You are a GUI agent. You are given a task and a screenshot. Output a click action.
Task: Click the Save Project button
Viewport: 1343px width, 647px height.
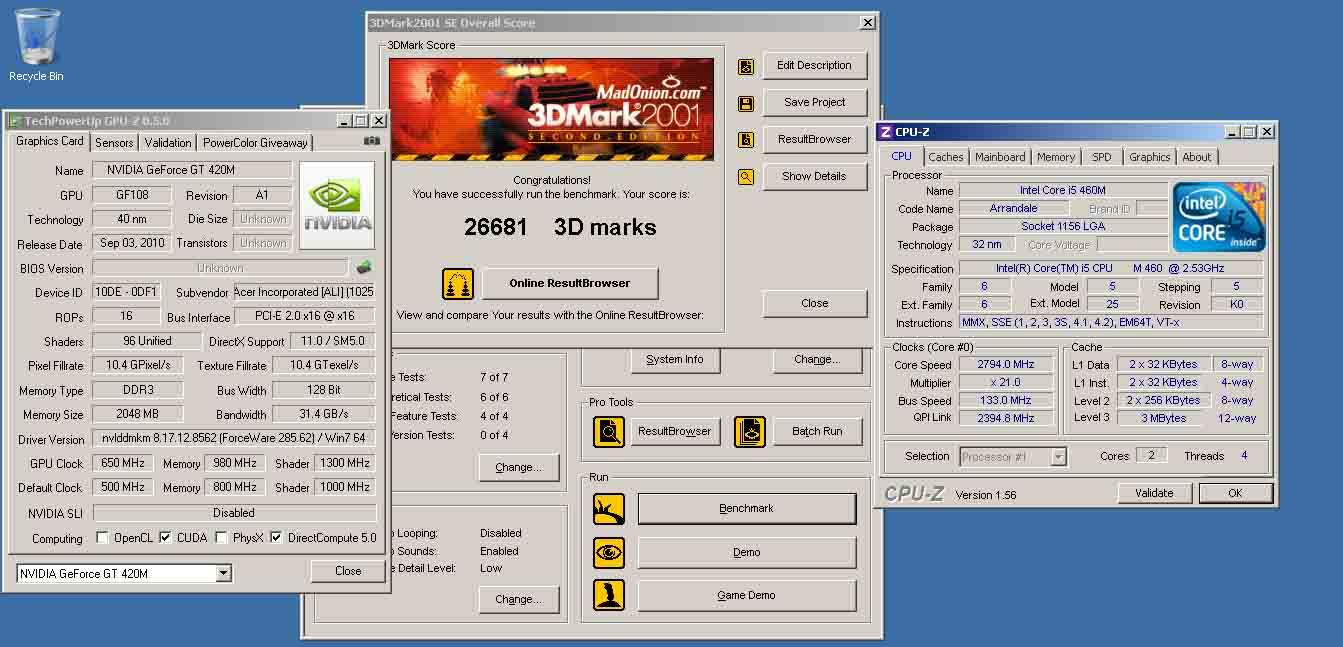(814, 102)
